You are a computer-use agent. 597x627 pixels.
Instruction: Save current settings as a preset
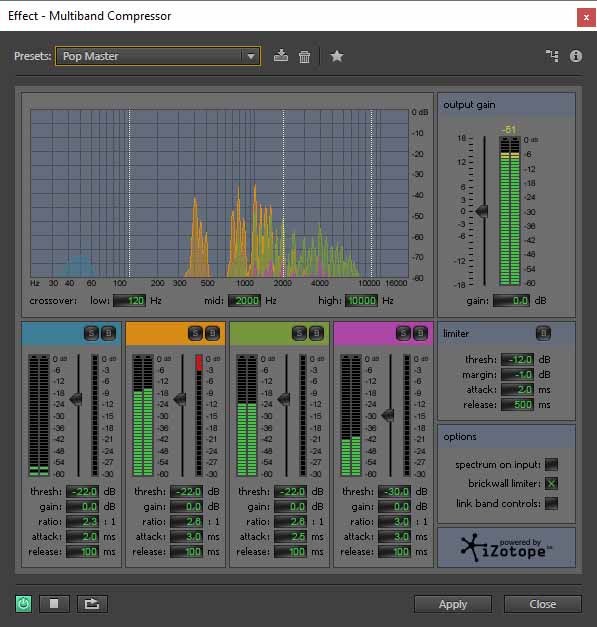click(281, 56)
